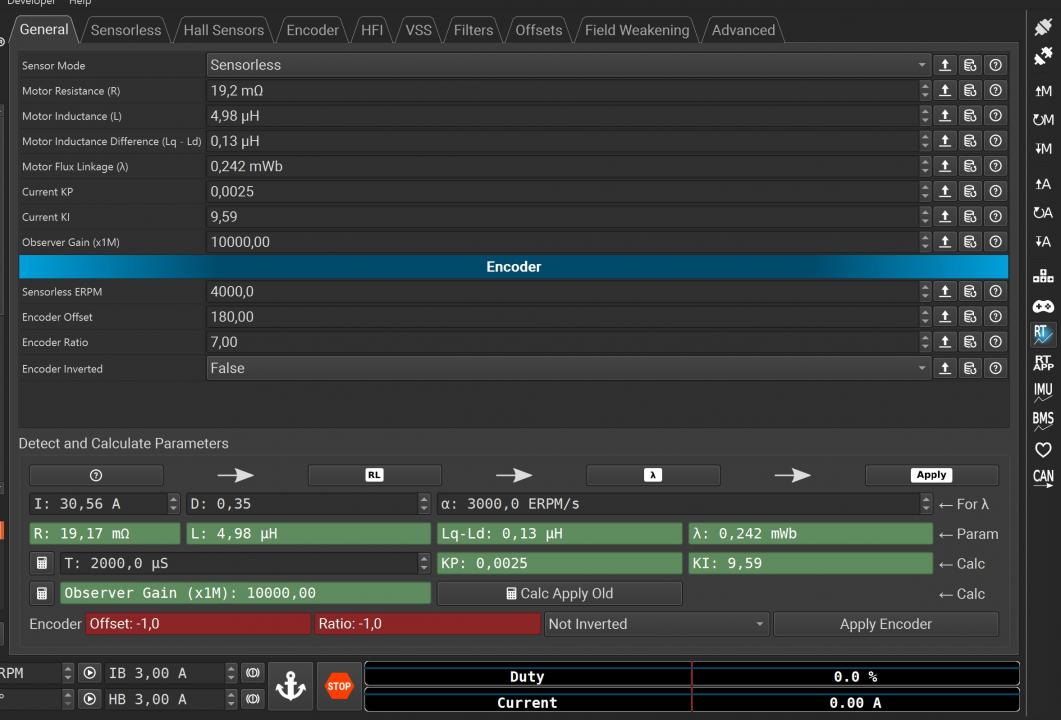1061x720 pixels.
Task: Click Read Motor Configuration (↑M) icon
Action: (x=1043, y=91)
